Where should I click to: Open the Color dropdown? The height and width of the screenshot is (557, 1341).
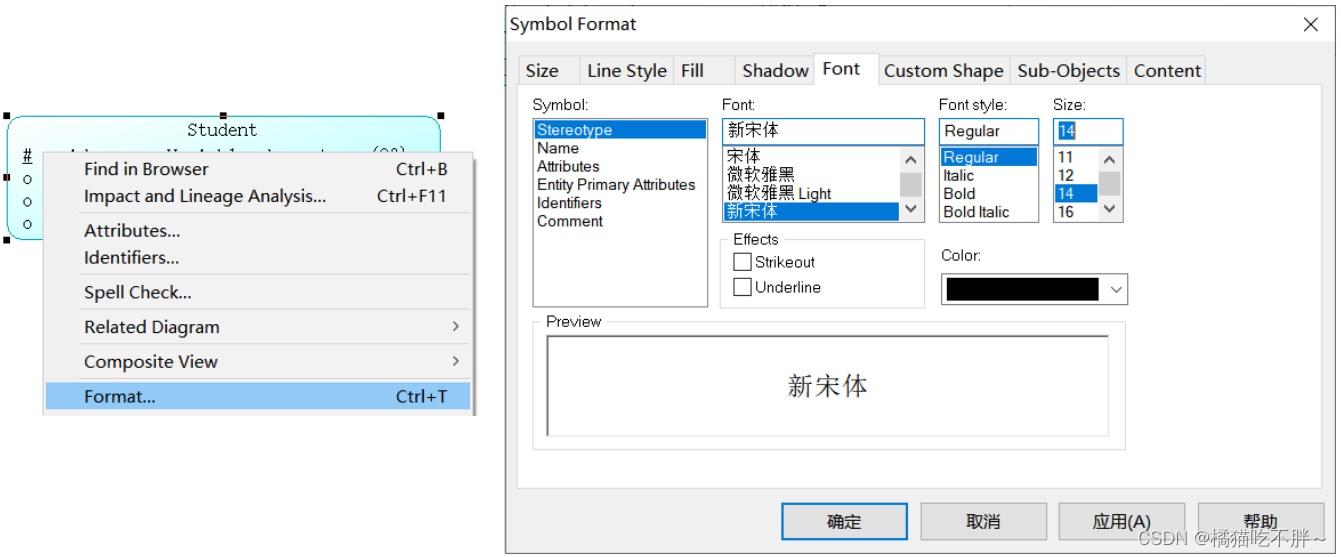pos(1116,290)
